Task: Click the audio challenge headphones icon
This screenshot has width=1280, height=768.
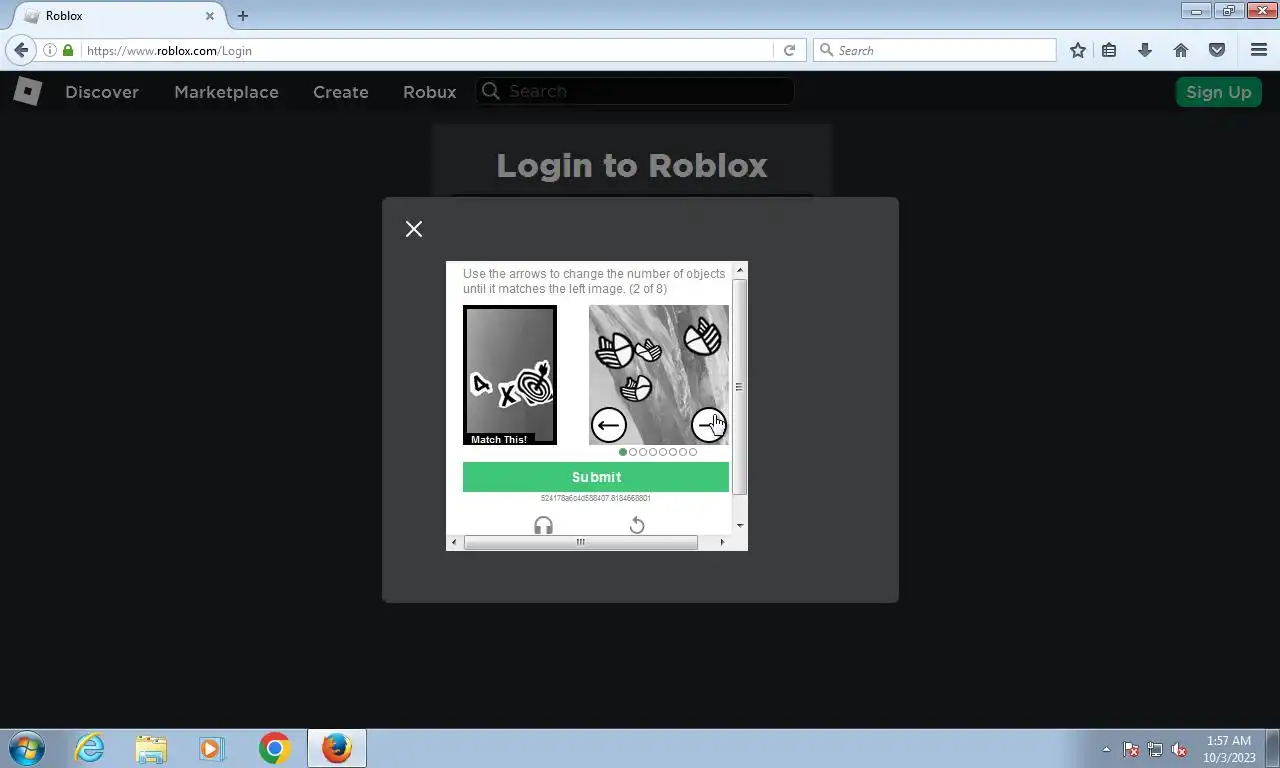Action: click(543, 525)
